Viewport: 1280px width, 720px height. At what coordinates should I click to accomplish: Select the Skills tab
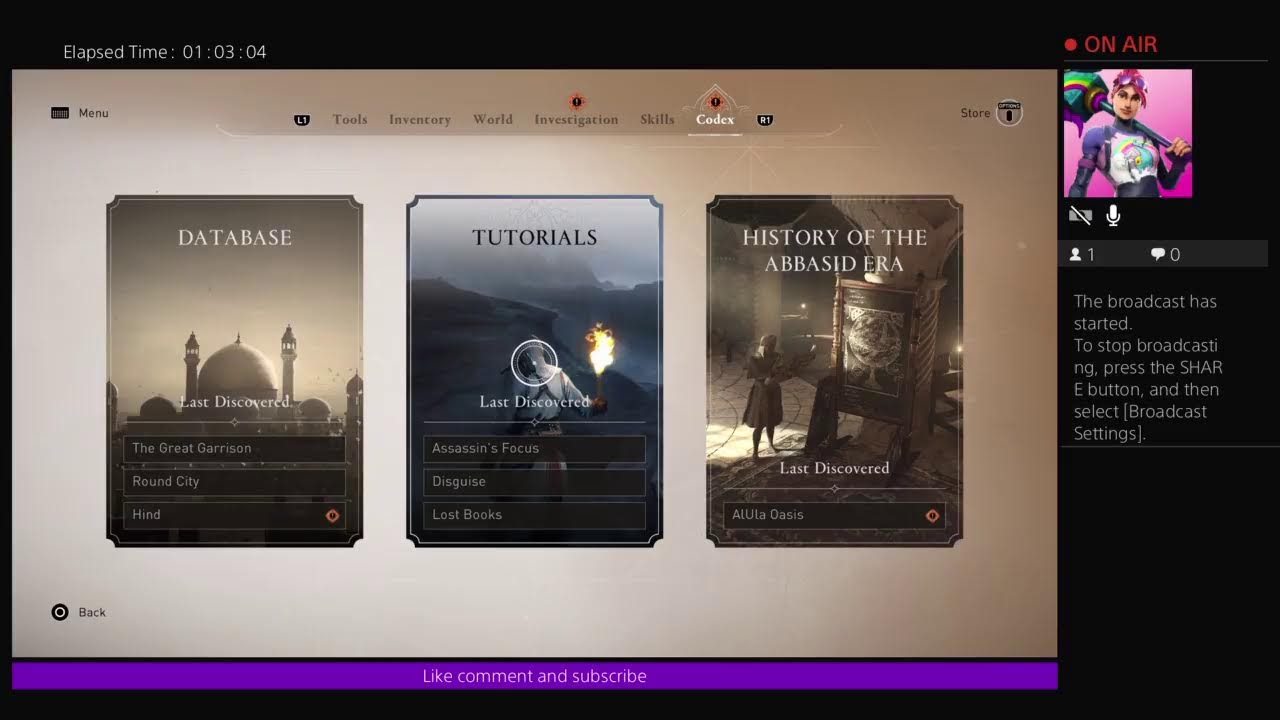coord(657,120)
